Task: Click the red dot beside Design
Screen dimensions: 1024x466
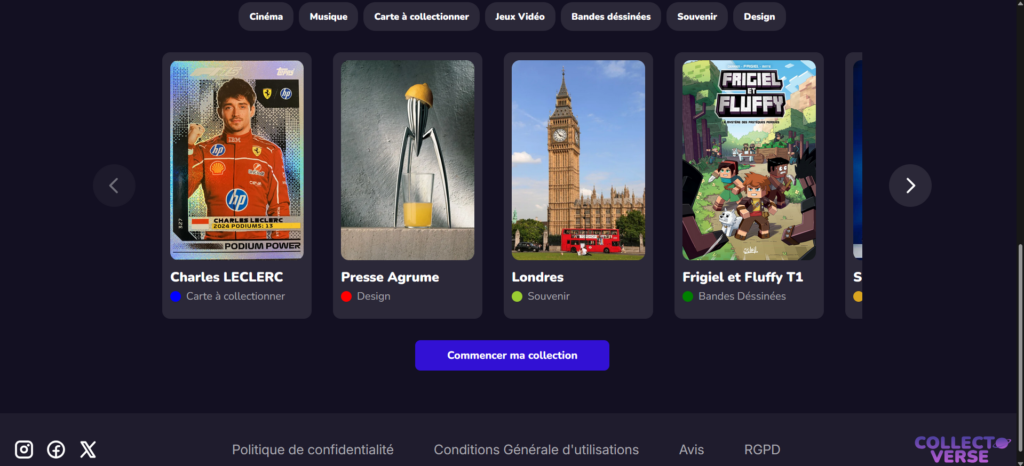Action: [346, 296]
